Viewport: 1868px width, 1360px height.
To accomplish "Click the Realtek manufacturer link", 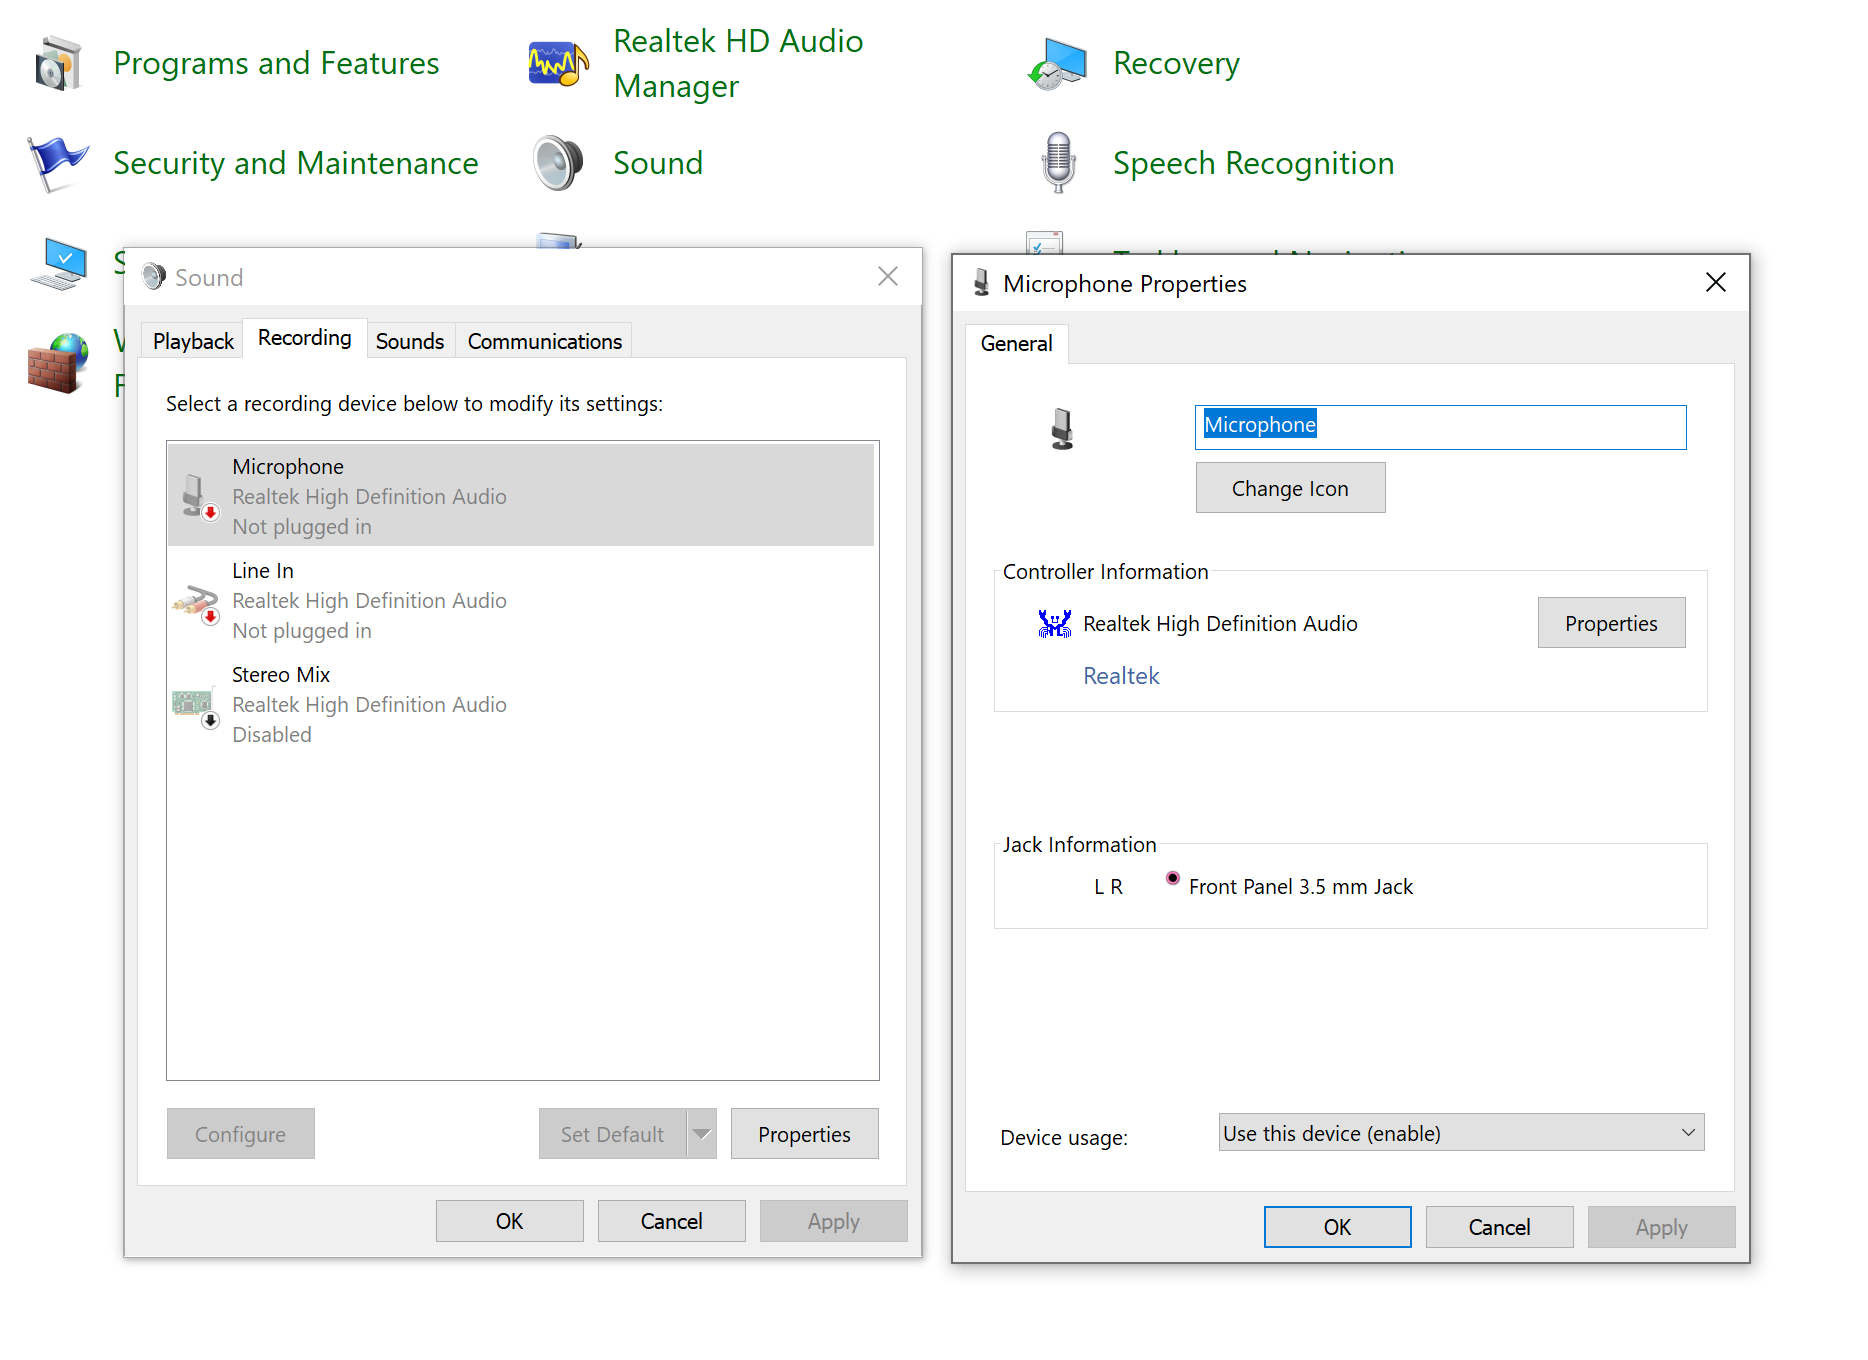I will [1121, 676].
